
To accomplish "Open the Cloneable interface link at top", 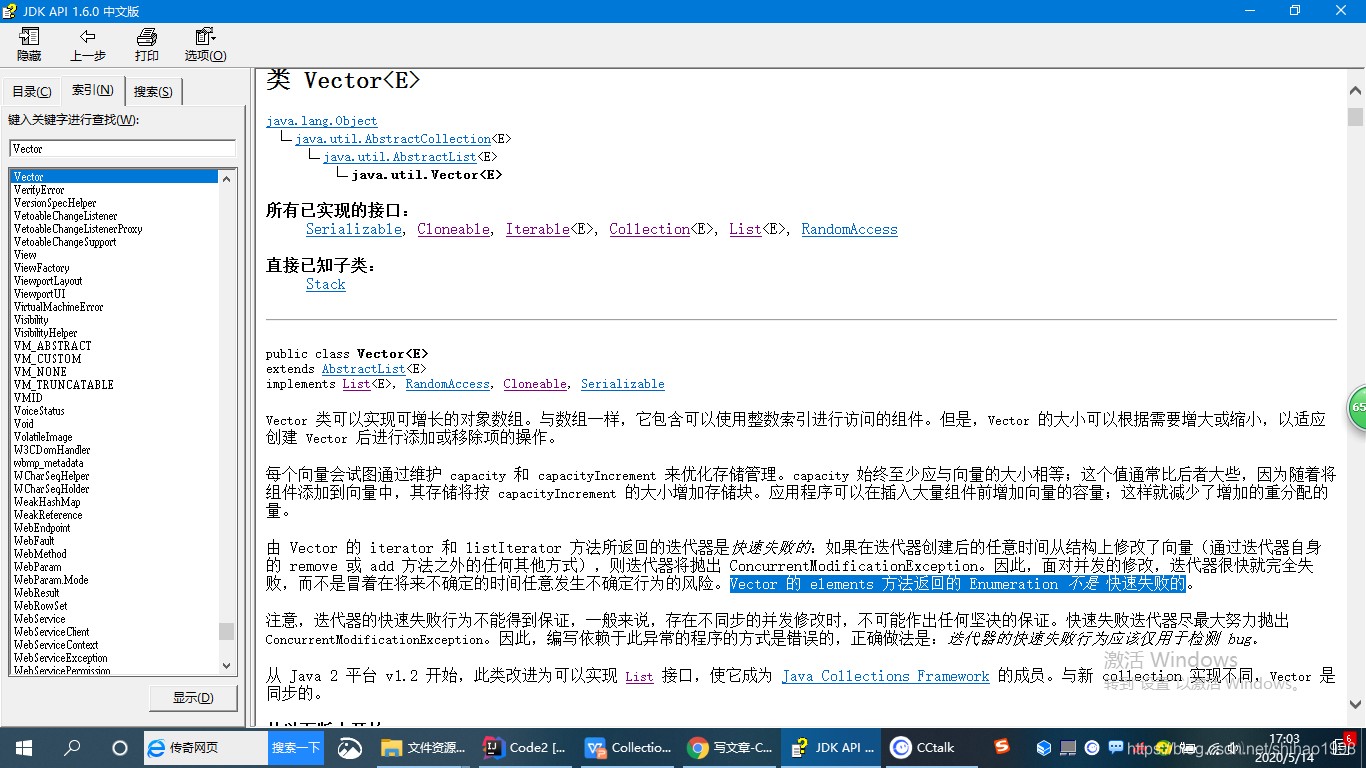I will tap(454, 229).
